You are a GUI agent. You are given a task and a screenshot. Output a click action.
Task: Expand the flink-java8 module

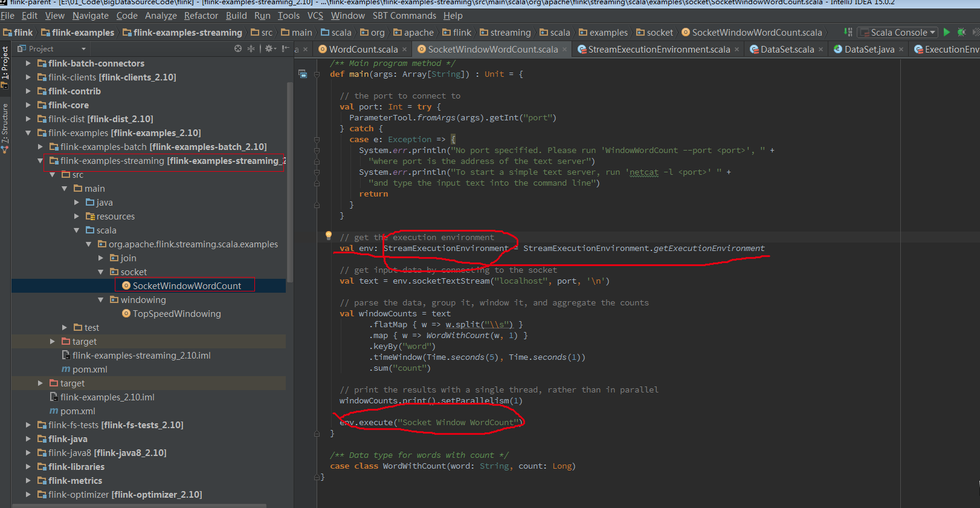coord(28,452)
